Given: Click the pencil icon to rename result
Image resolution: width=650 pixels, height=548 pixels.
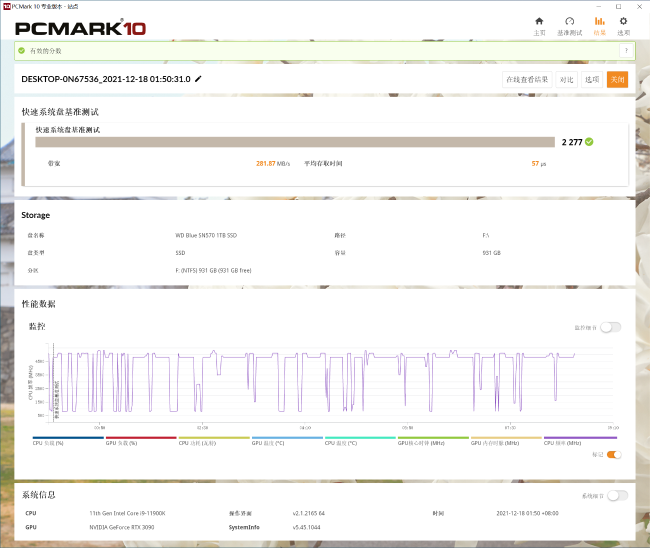Looking at the screenshot, I should [198, 79].
